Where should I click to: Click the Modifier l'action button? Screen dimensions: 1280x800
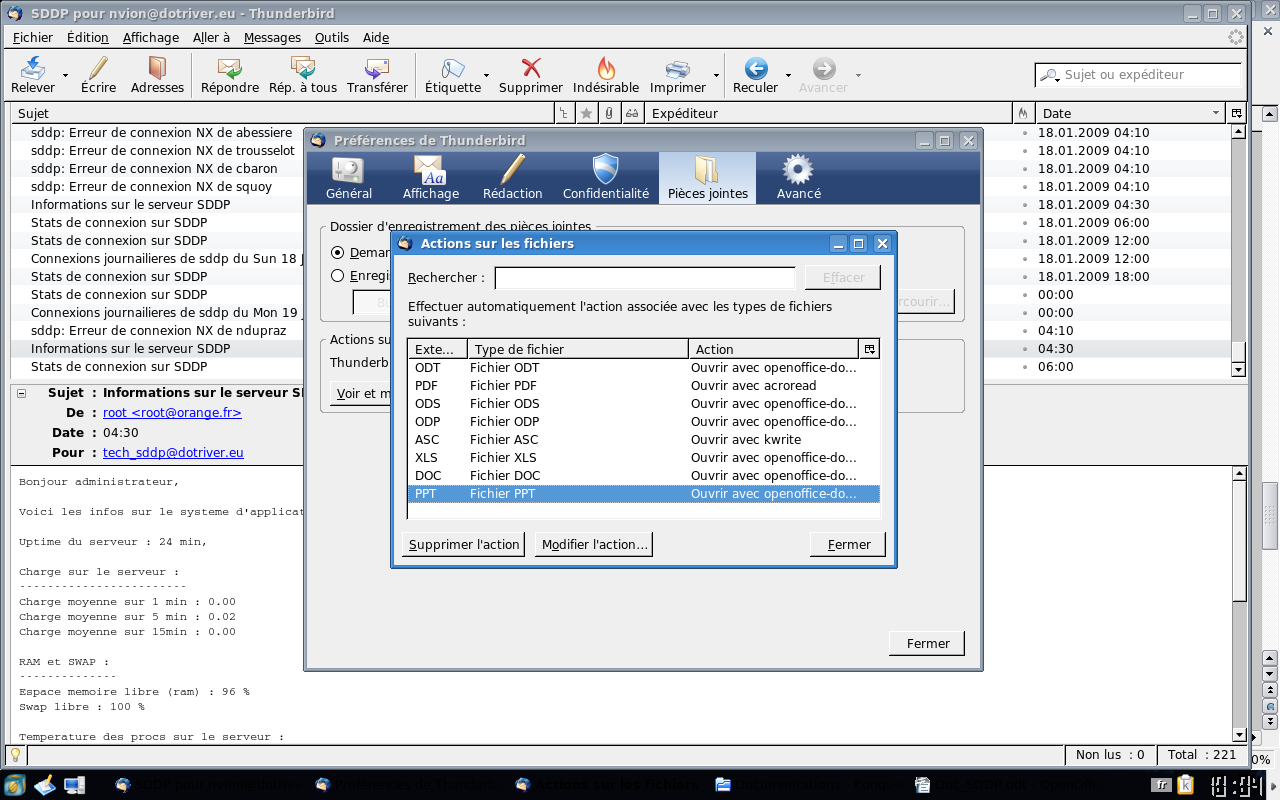(594, 545)
